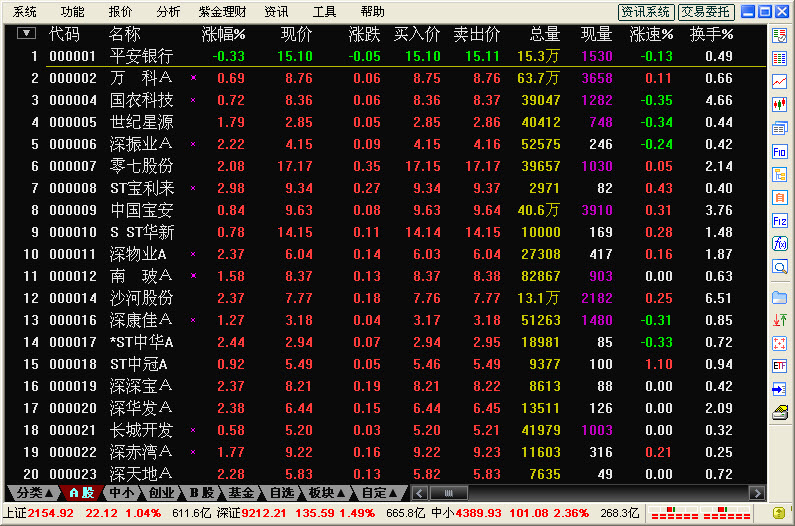Sort by 现价 column header

click(x=297, y=34)
